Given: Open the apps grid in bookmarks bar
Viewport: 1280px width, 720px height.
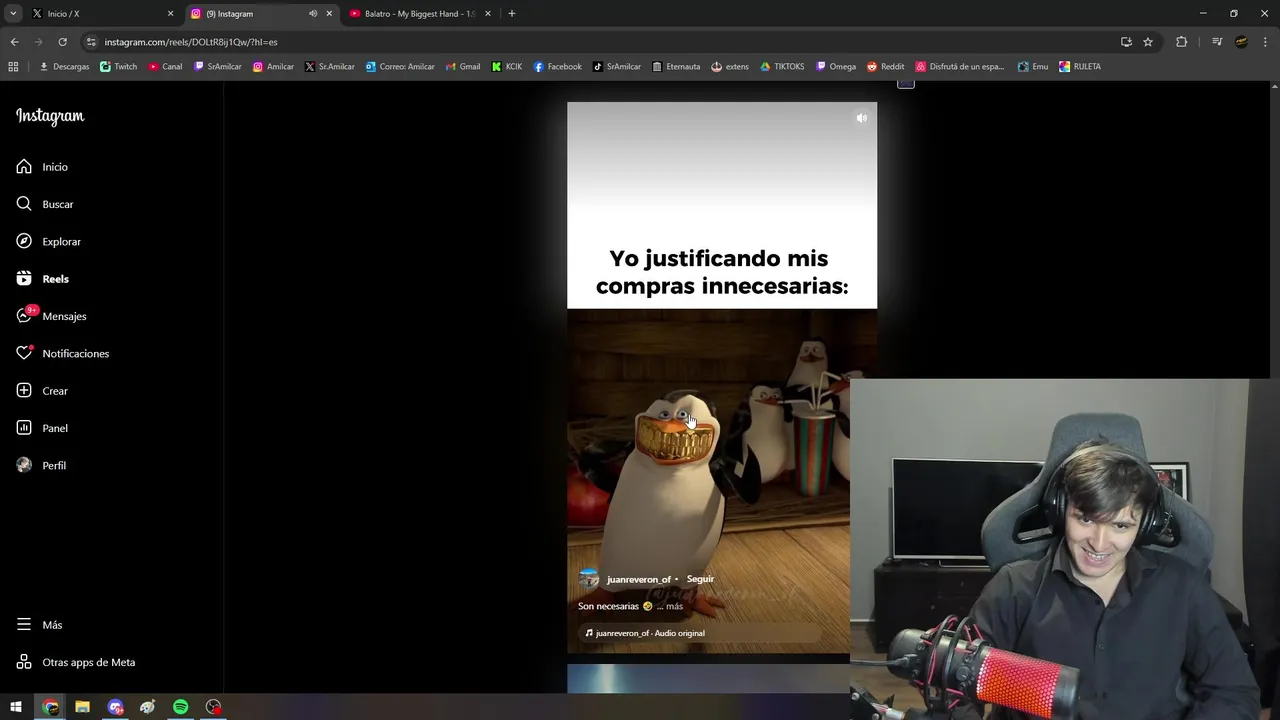Looking at the screenshot, I should 13,67.
